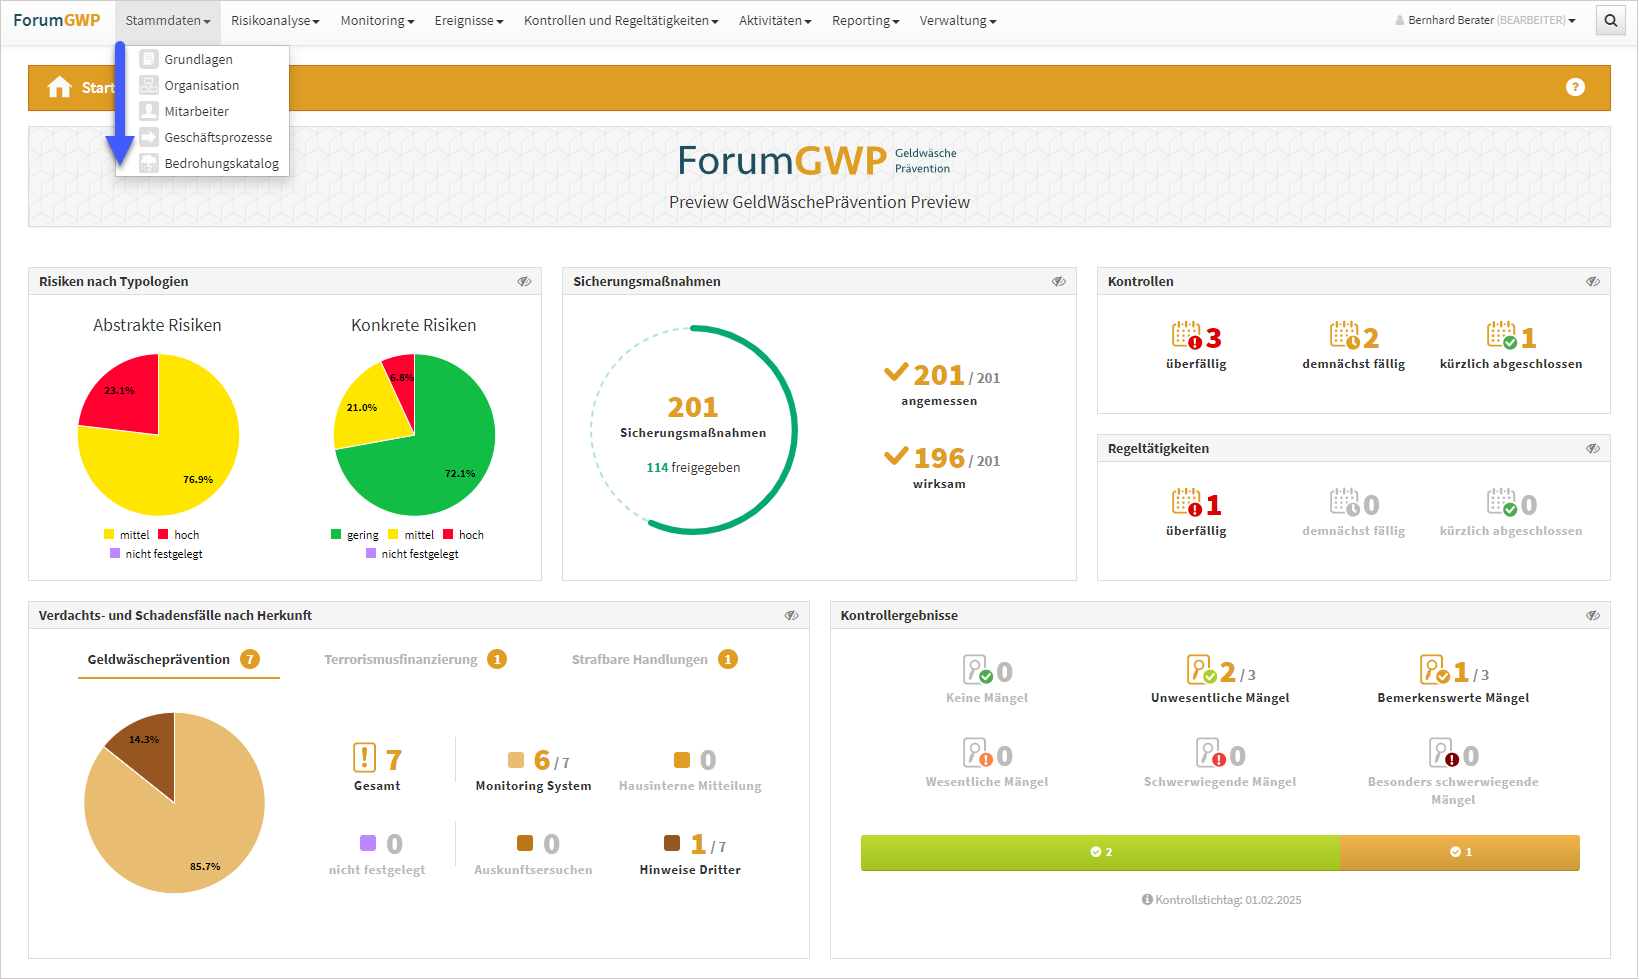Screen dimensions: 1638x979
Task: Click Bemerkenswerte Mängel result icon
Action: [1435, 670]
